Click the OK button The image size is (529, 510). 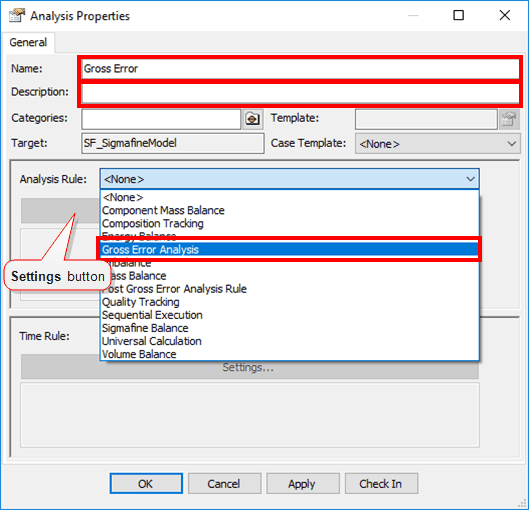(146, 484)
